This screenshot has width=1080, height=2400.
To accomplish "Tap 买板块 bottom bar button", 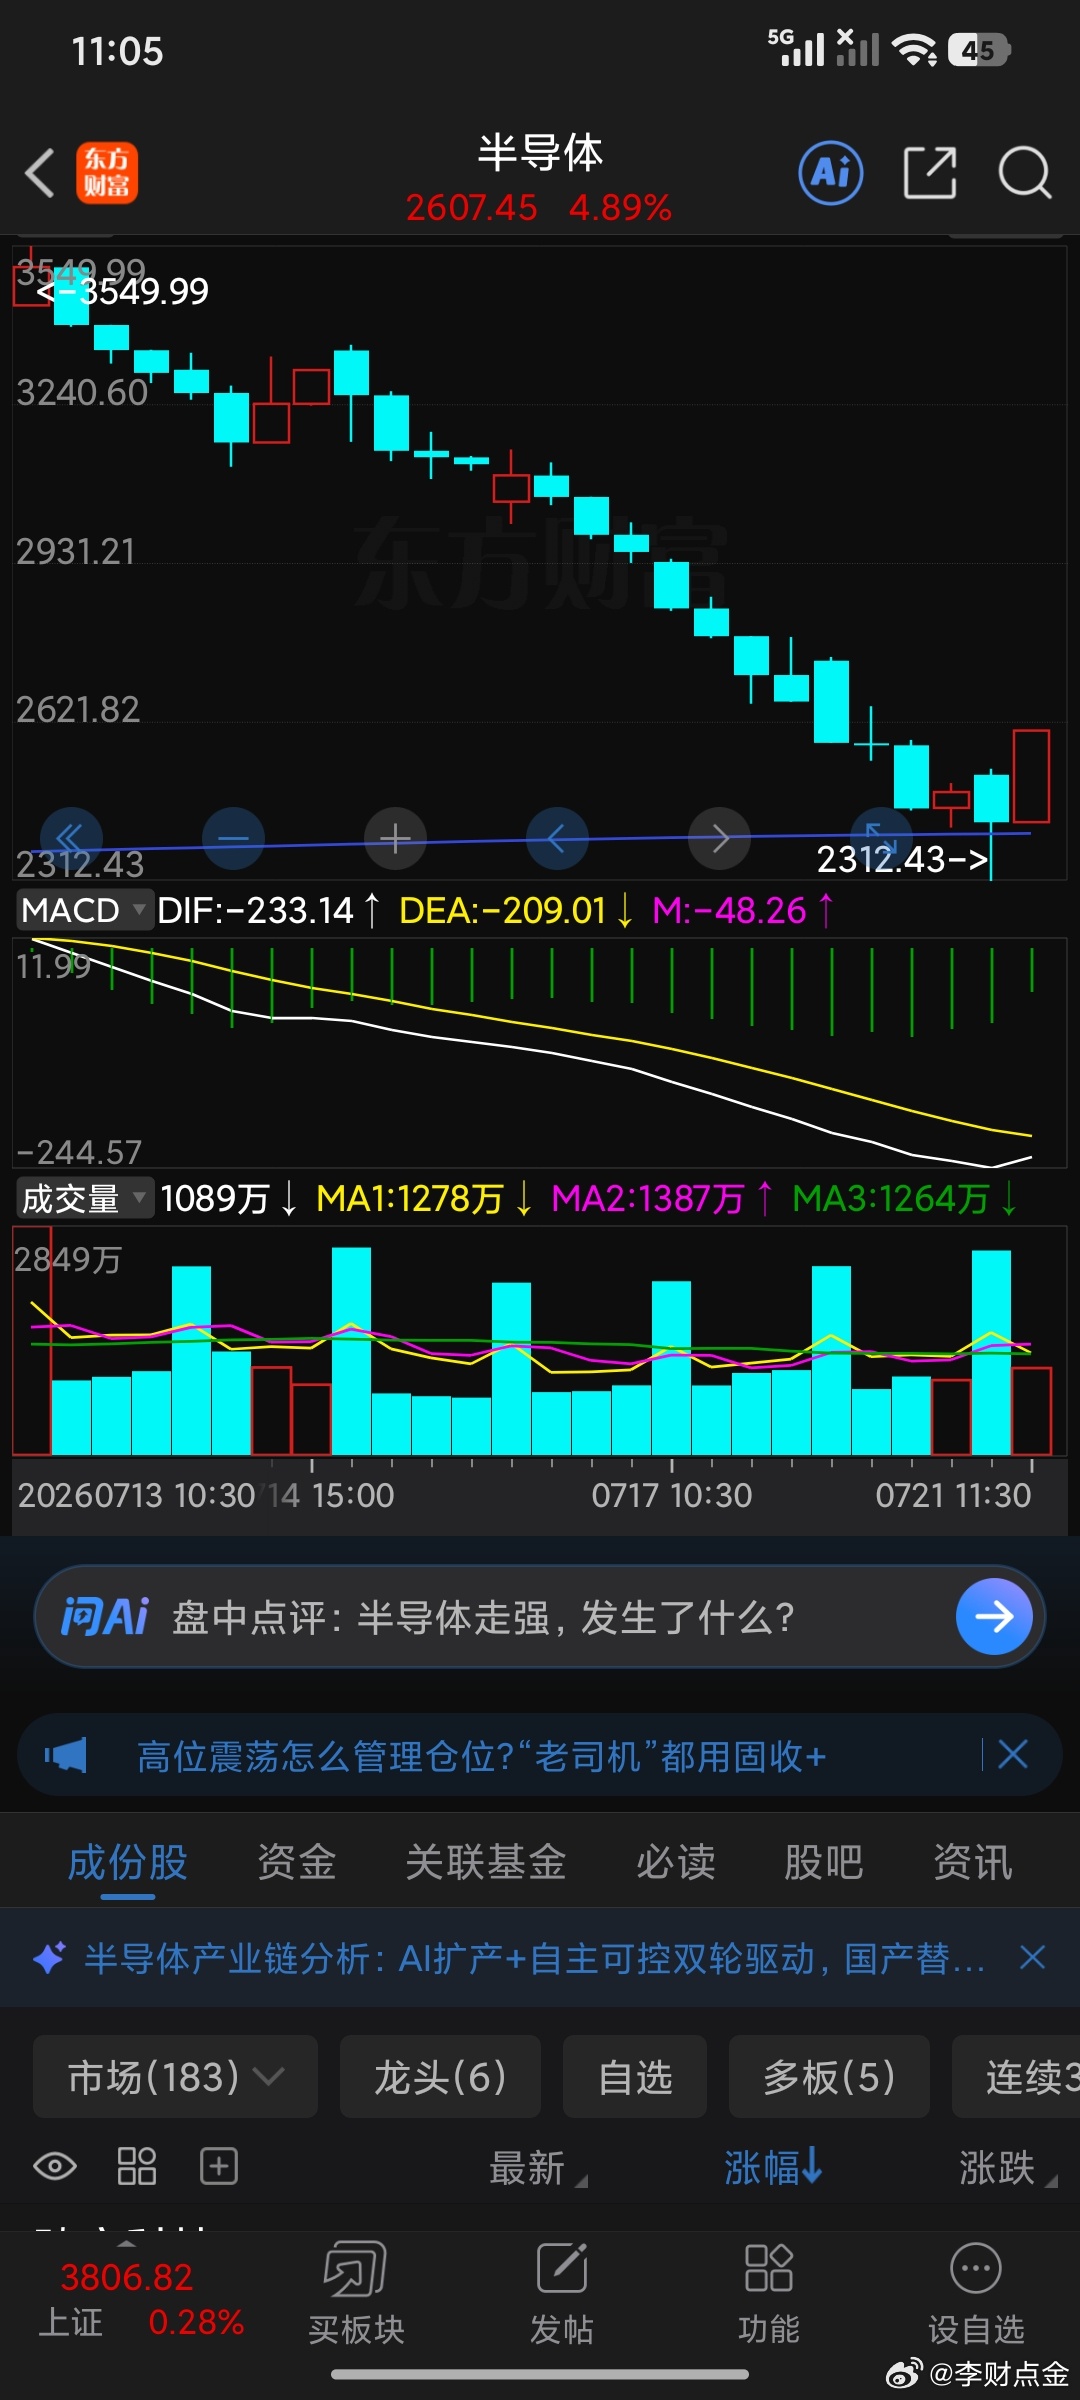I will pyautogui.click(x=356, y=2295).
